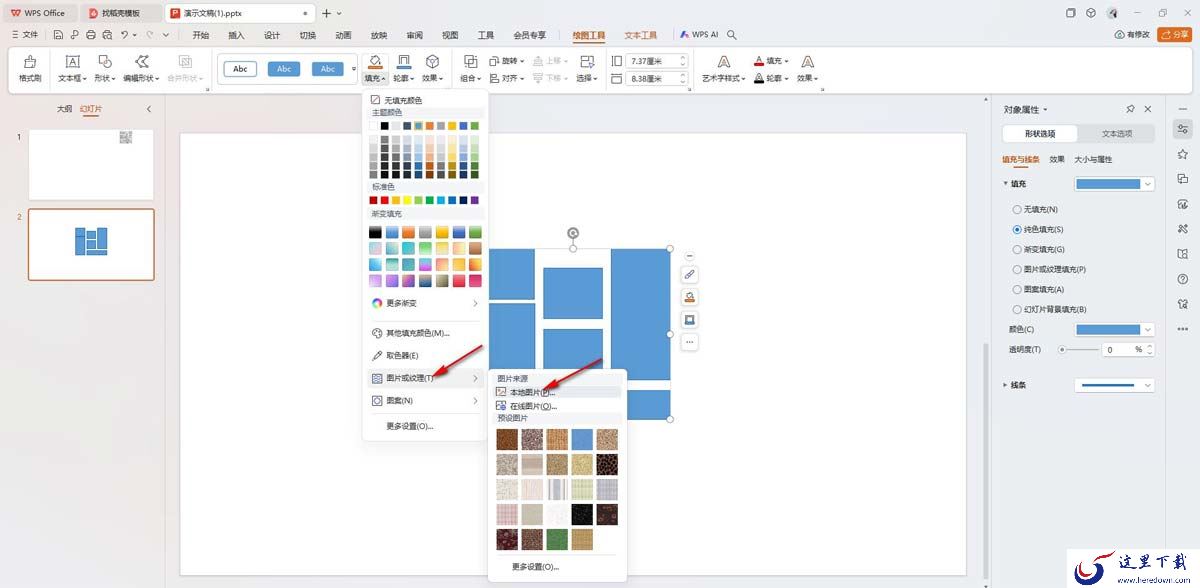Click the shape height field 7.37厘米
Viewport: 1200px width, 588px height.
pyautogui.click(x=657, y=61)
